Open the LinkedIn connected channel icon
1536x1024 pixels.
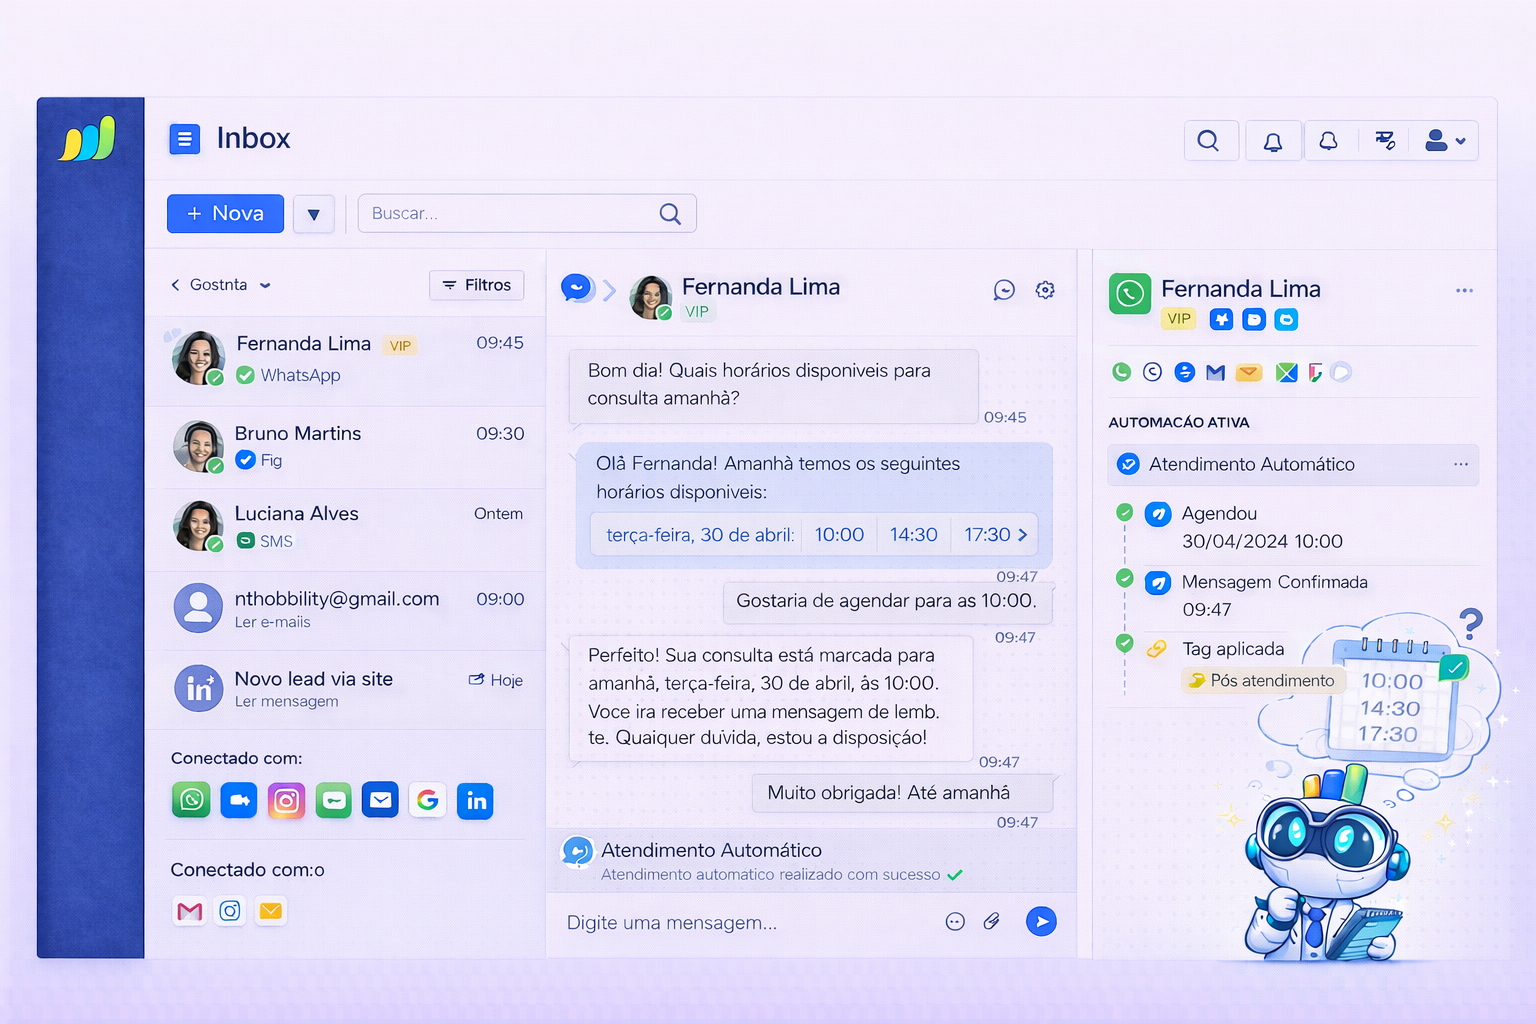pyautogui.click(x=475, y=800)
